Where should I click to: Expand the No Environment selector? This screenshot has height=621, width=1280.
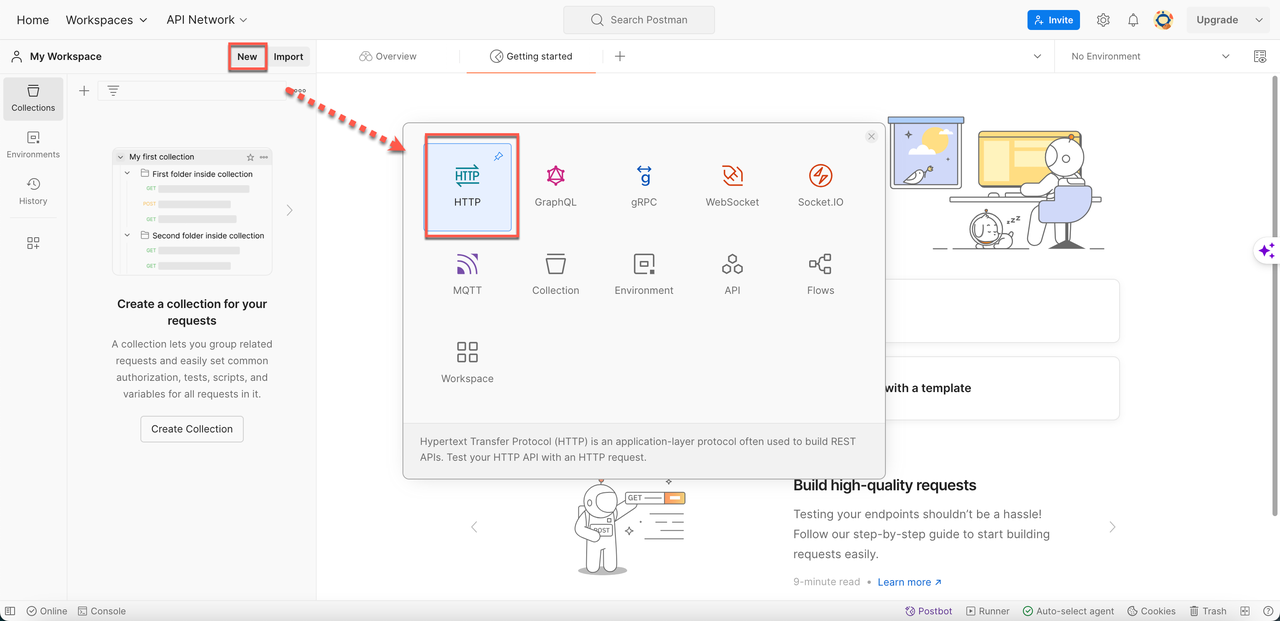coord(1150,57)
